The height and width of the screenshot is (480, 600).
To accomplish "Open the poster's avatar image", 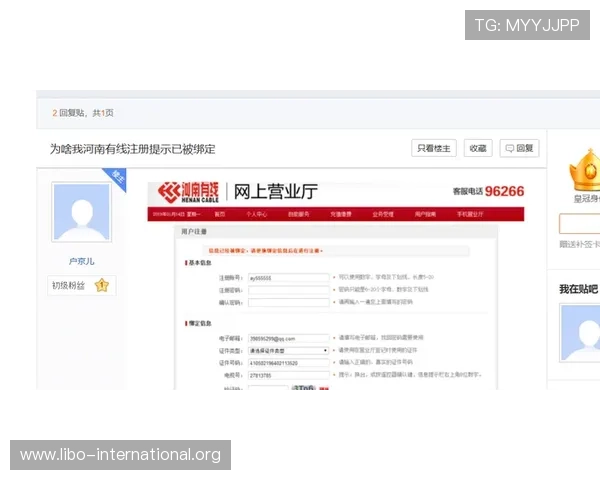I will pyautogui.click(x=82, y=212).
